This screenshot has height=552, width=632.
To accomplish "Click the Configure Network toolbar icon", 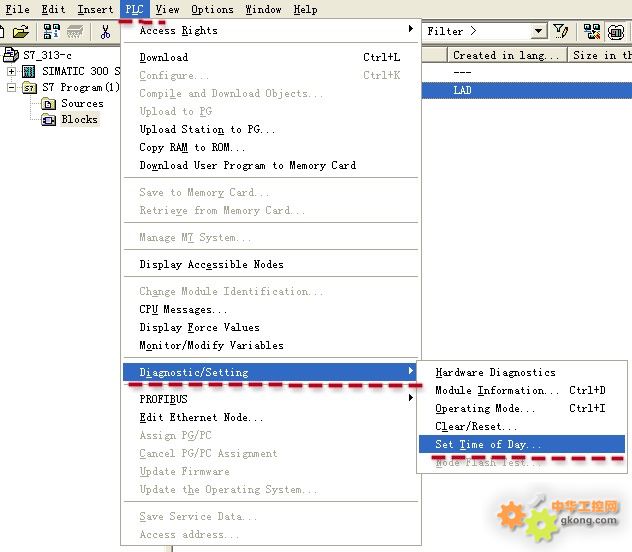I will [592, 31].
